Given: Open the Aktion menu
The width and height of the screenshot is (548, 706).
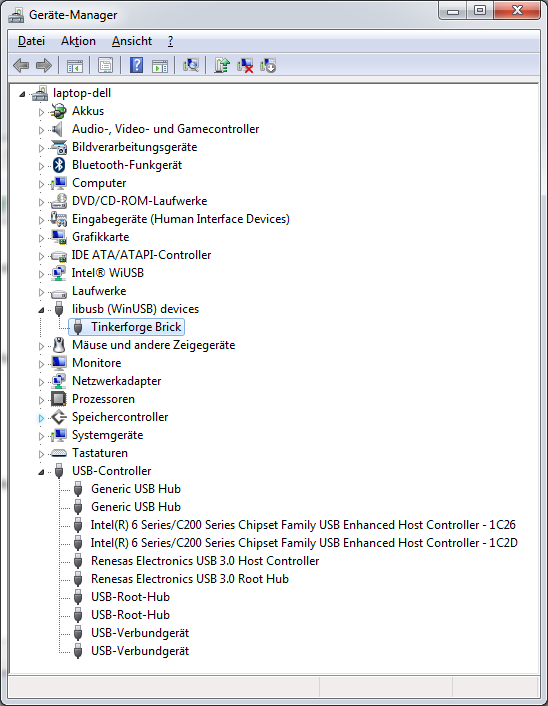Looking at the screenshot, I should tap(78, 41).
